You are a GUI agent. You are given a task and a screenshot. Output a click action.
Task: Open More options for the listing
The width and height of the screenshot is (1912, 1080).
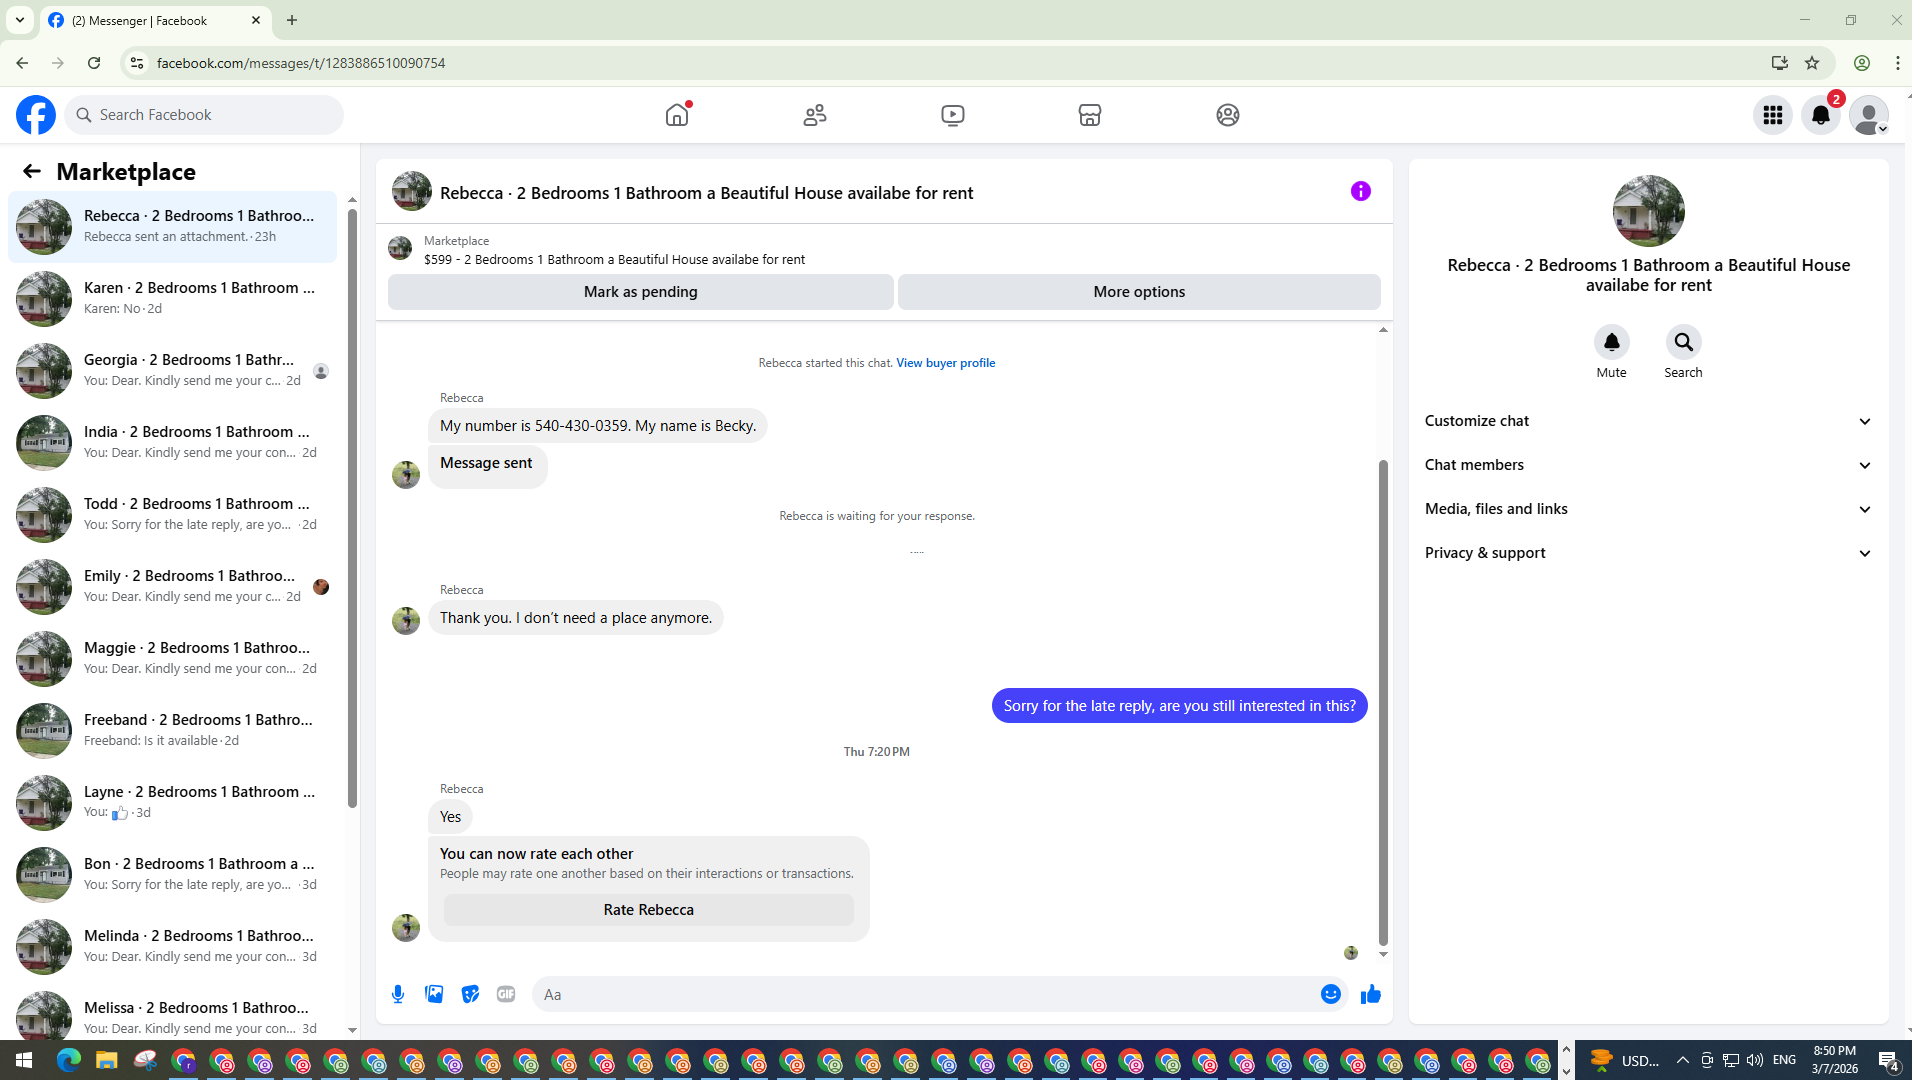(1139, 292)
